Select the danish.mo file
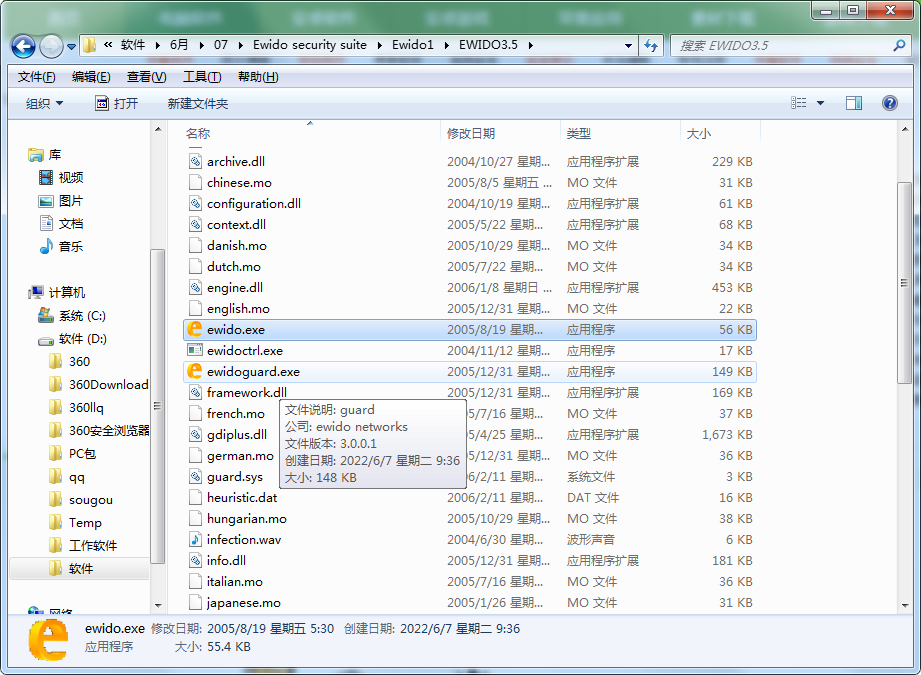Viewport: 921px width, 675px height. (x=470, y=246)
